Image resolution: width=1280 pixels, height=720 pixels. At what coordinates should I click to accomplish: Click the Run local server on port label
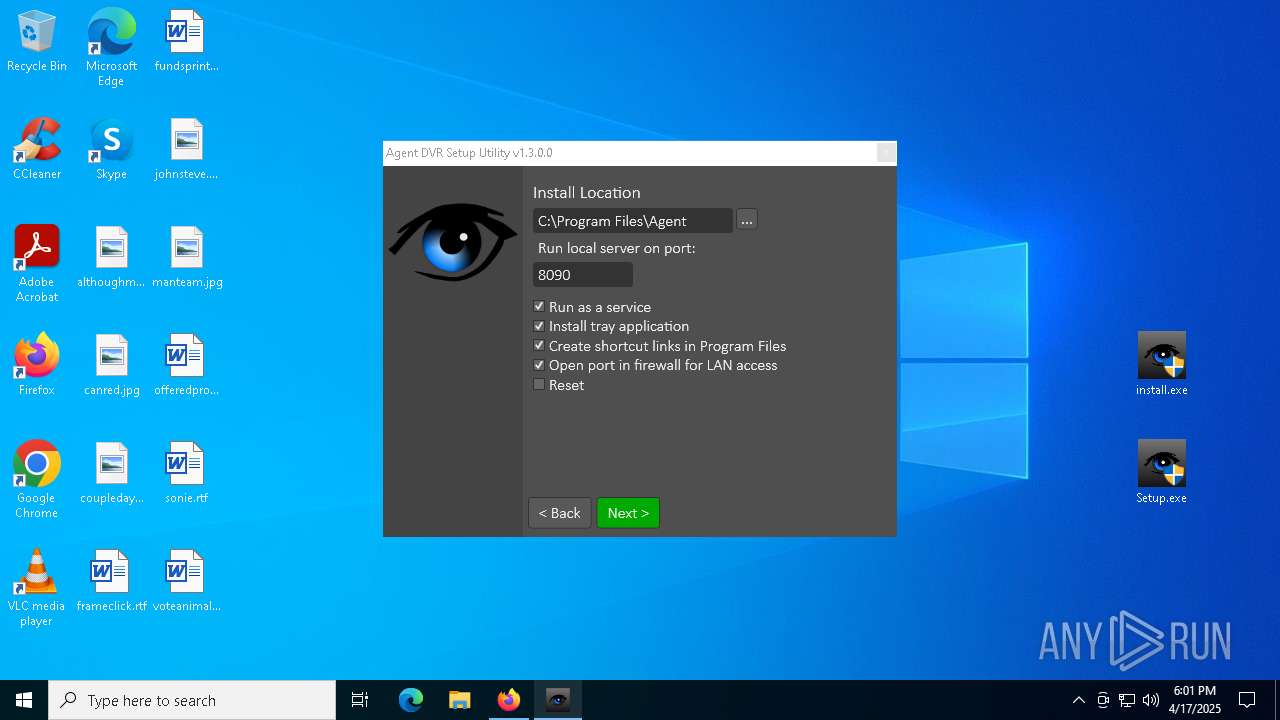tap(616, 248)
